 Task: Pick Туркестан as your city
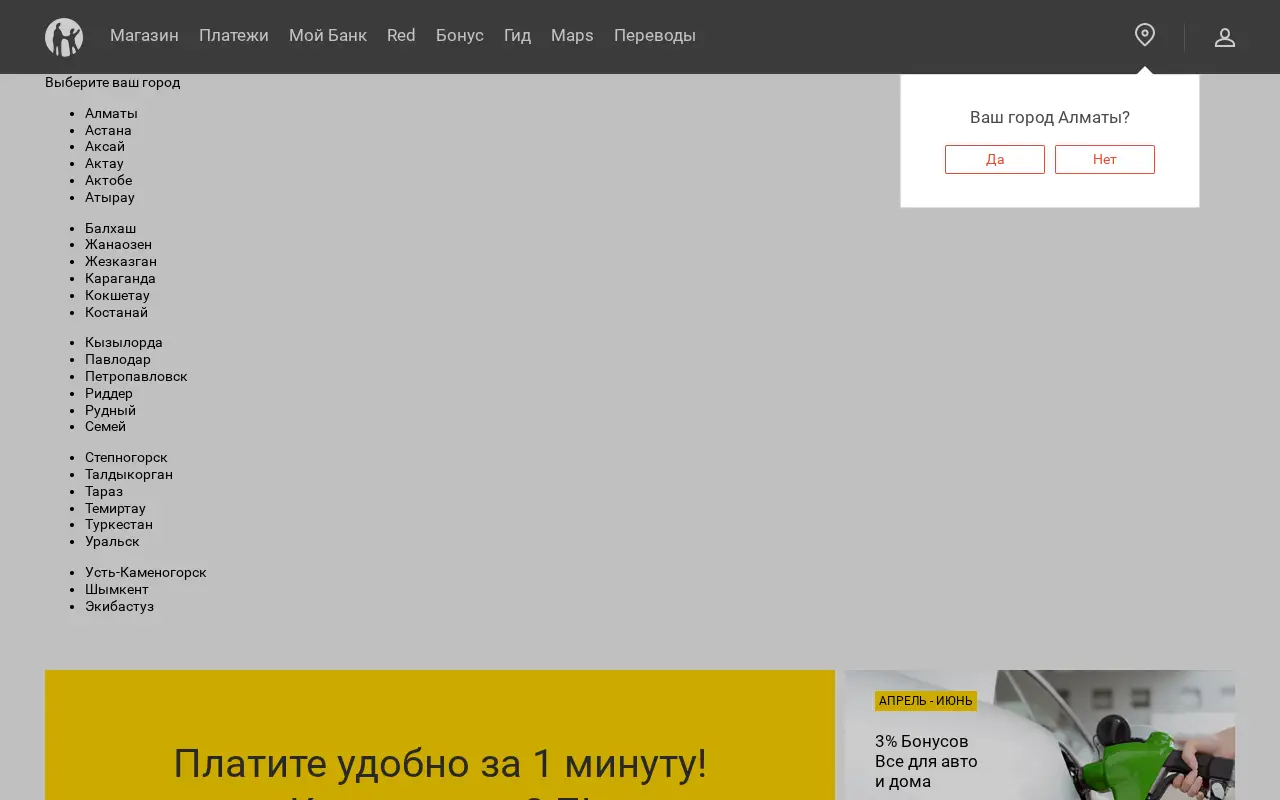pos(119,524)
